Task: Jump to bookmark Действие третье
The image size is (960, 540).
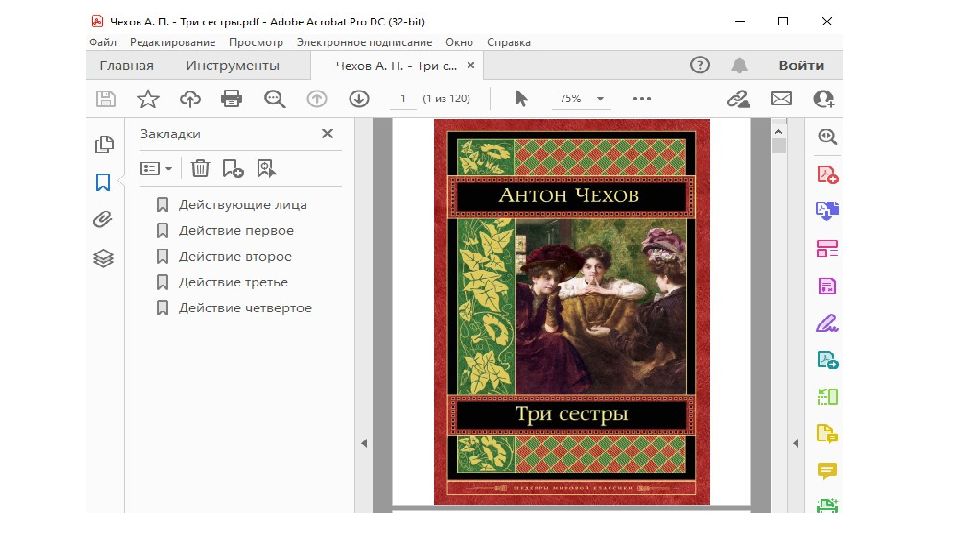Action: tap(233, 282)
